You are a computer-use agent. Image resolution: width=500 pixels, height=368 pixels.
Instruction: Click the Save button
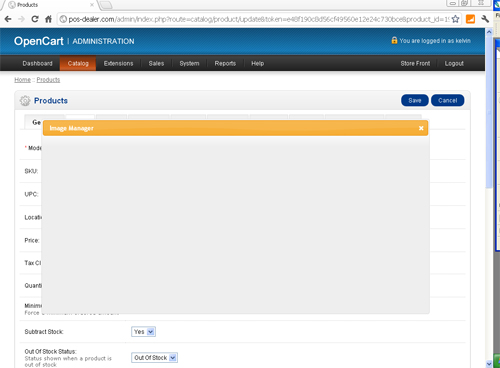(x=415, y=100)
